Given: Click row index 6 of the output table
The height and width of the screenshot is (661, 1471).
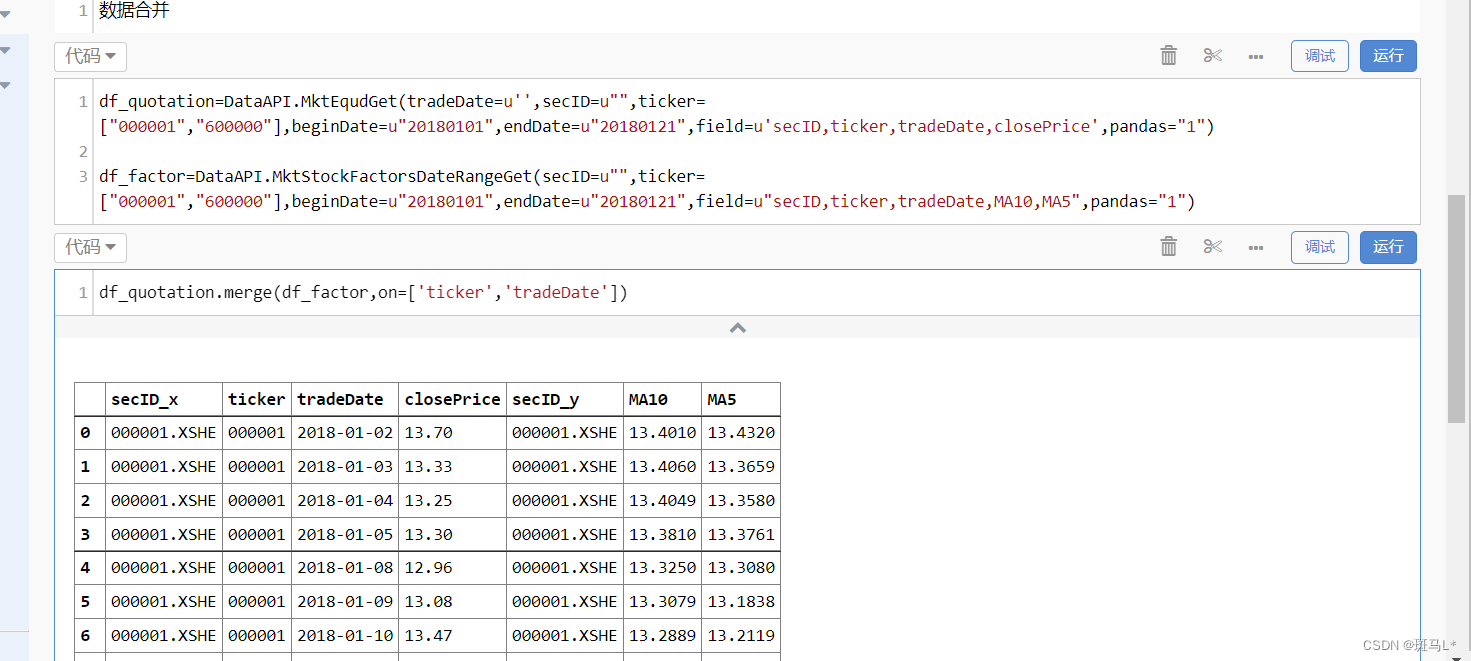Looking at the screenshot, I should 90,635.
